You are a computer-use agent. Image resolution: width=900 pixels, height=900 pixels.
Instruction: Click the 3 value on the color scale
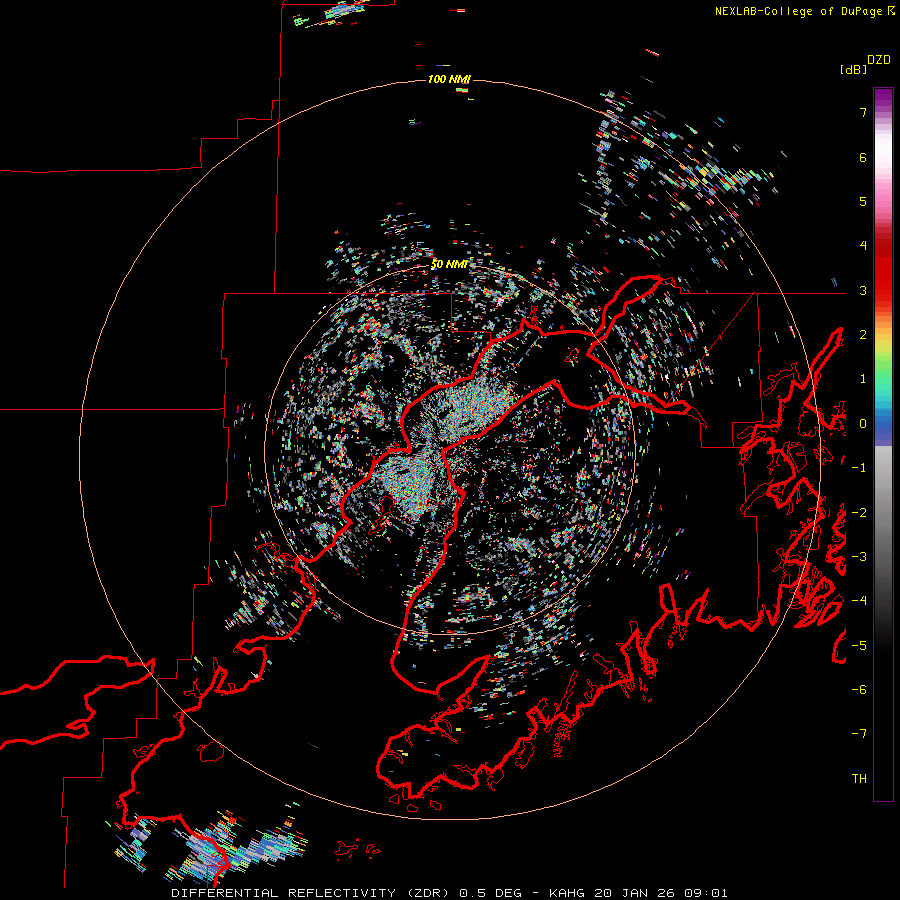click(x=863, y=290)
